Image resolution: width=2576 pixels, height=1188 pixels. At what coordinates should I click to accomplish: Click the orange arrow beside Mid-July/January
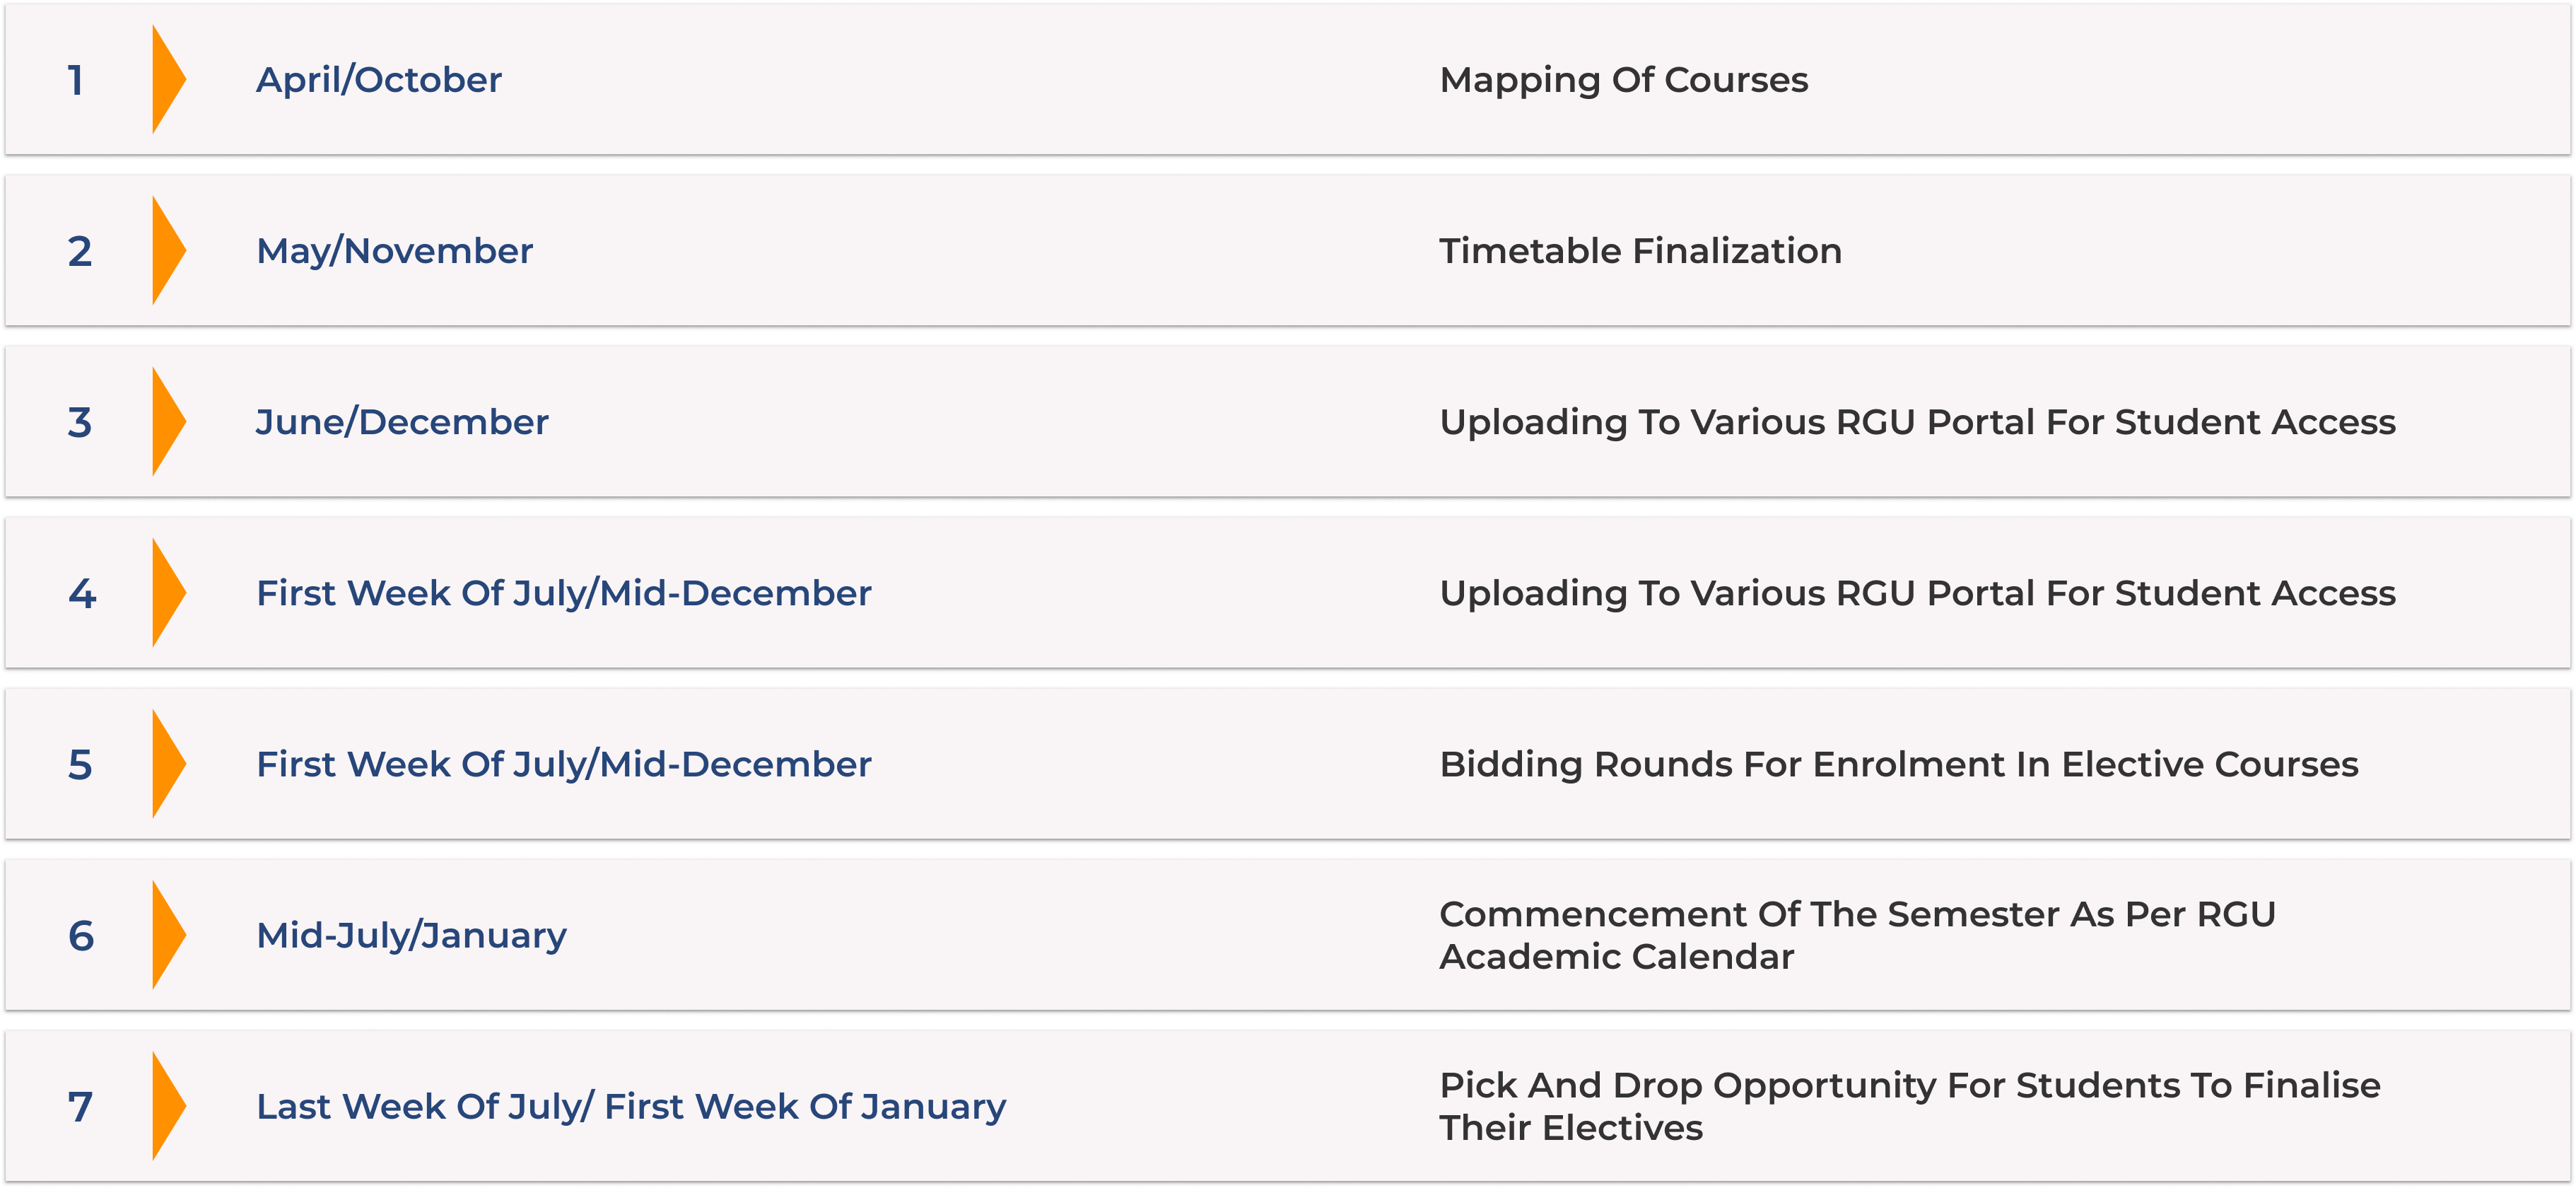point(168,935)
